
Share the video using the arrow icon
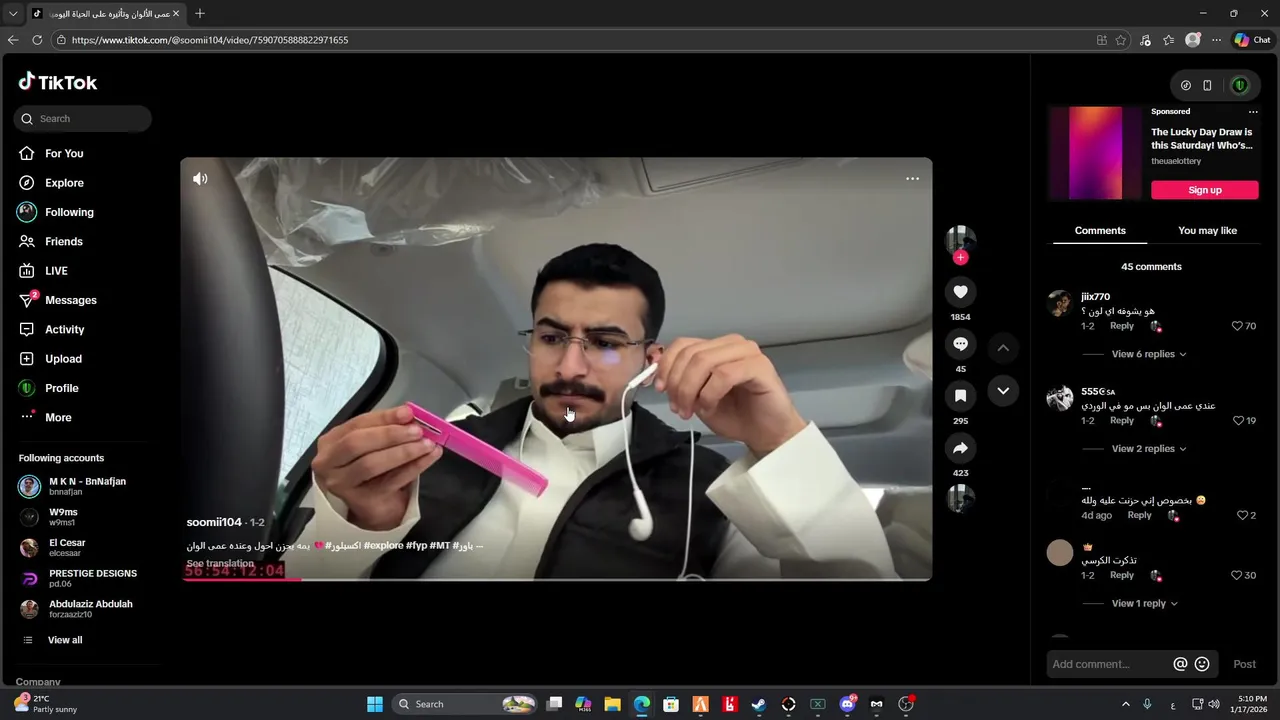pyautogui.click(x=960, y=448)
